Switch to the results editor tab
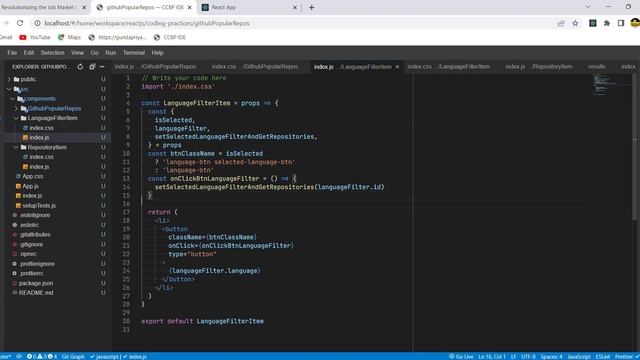The height and width of the screenshot is (360, 640). 597,67
